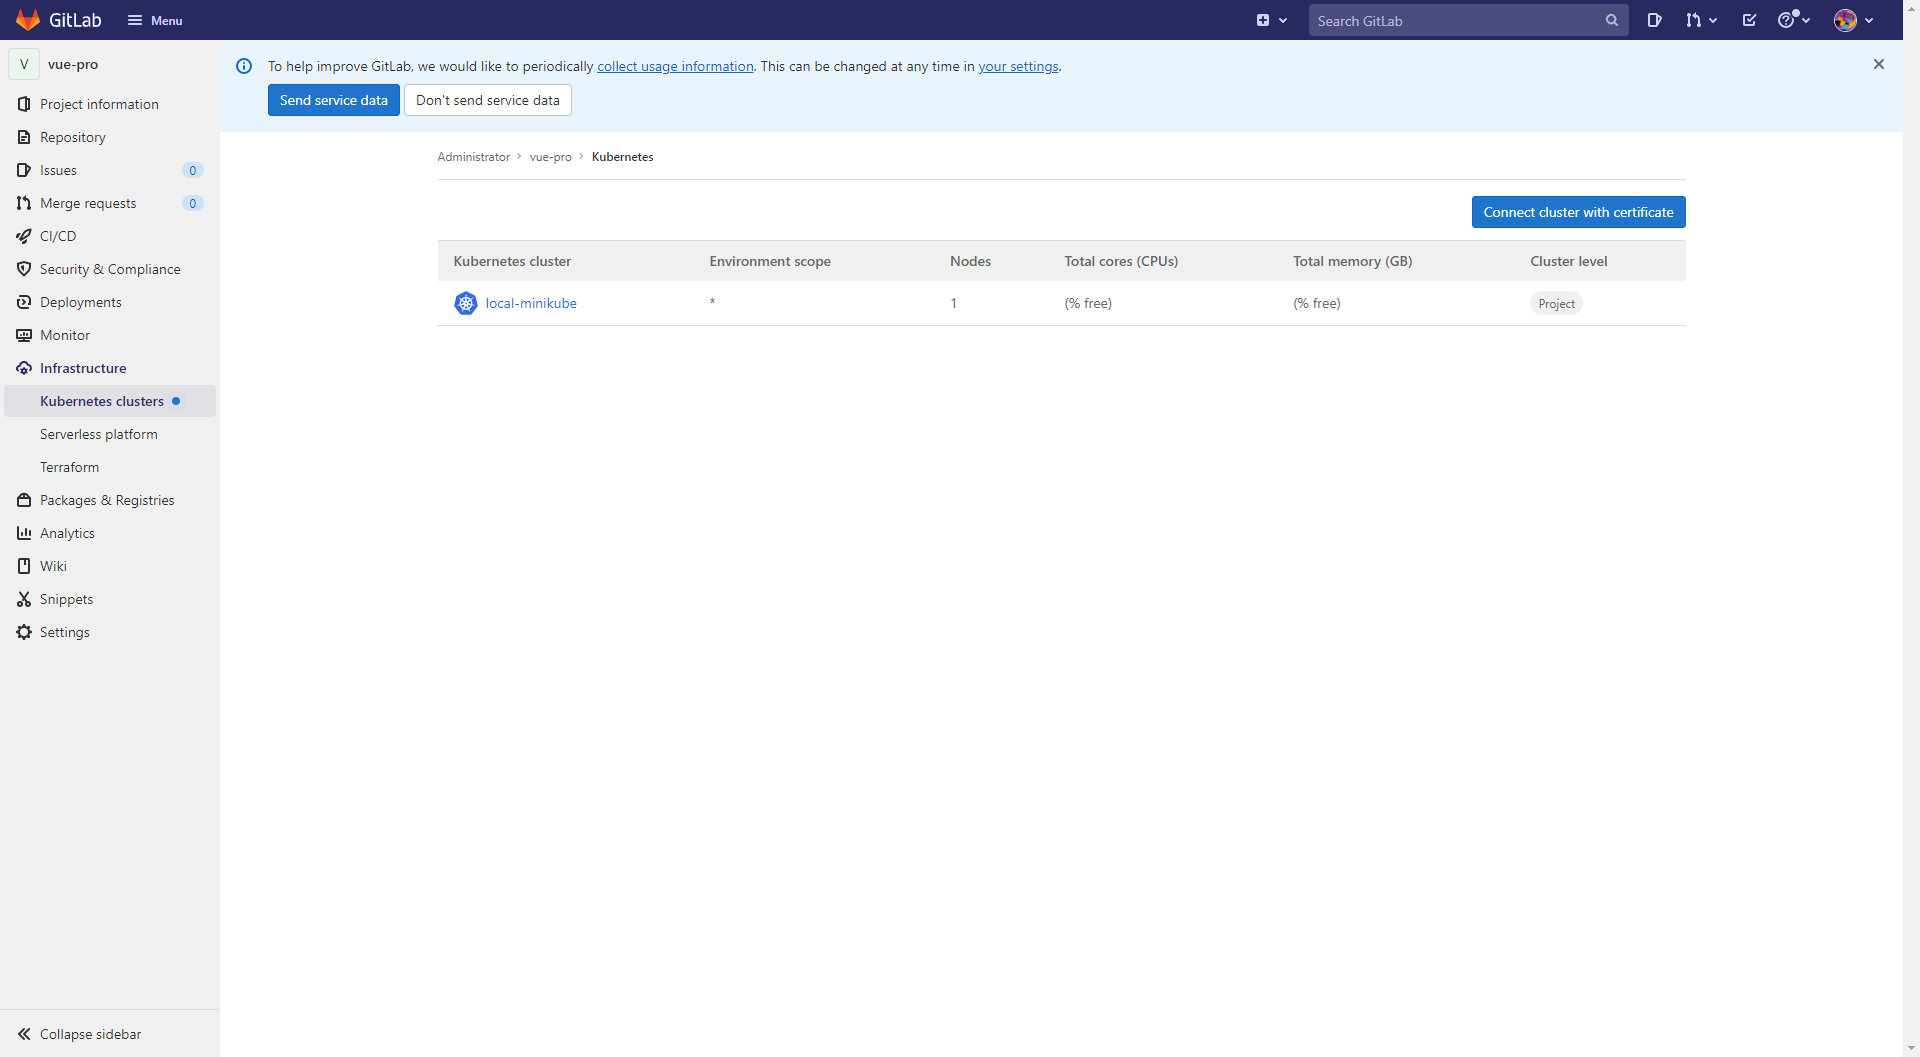1920x1057 pixels.
Task: Open collect usage information link
Action: pyautogui.click(x=675, y=66)
